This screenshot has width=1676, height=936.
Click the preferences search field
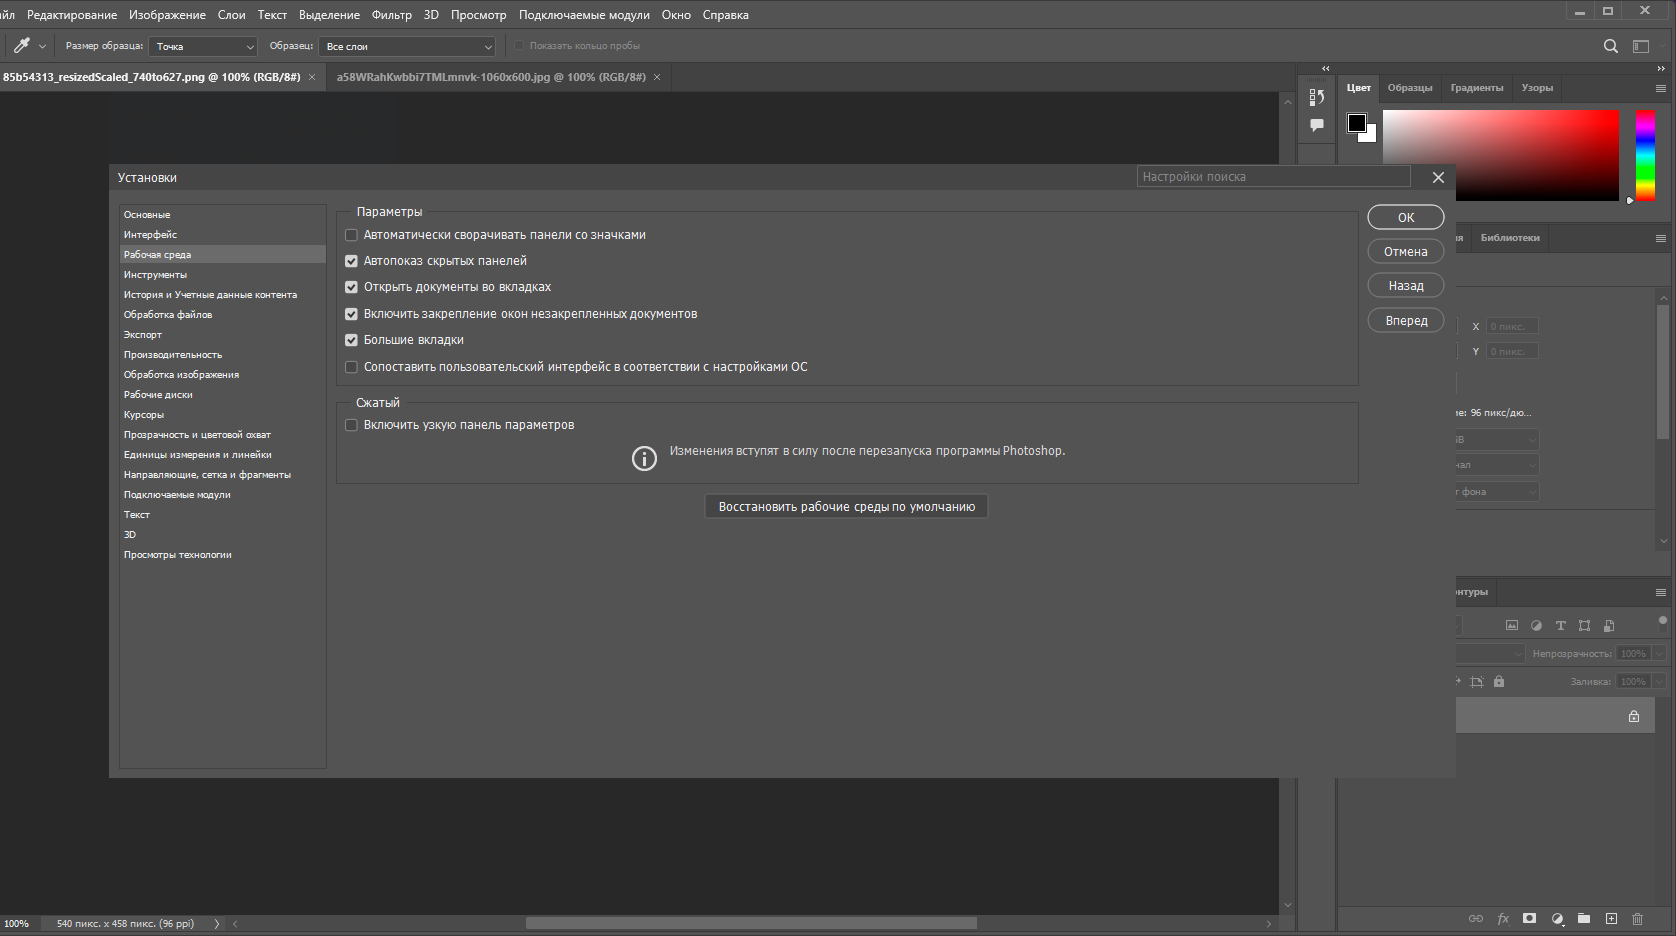click(x=1274, y=177)
